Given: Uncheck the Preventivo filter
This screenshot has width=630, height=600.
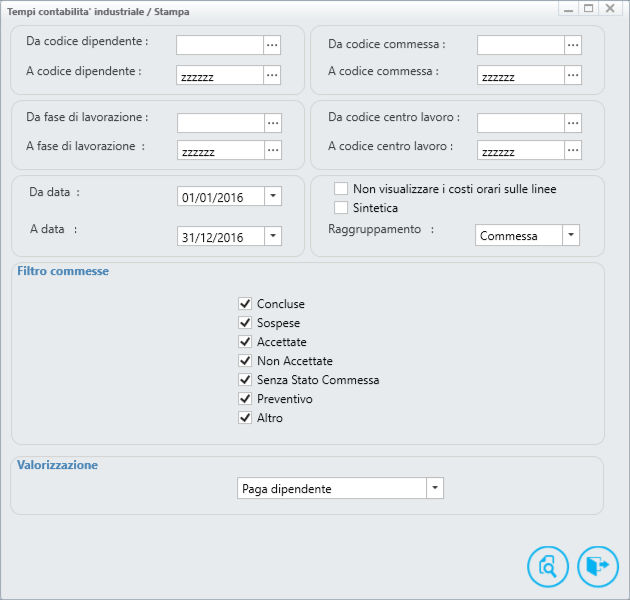Looking at the screenshot, I should 245,399.
